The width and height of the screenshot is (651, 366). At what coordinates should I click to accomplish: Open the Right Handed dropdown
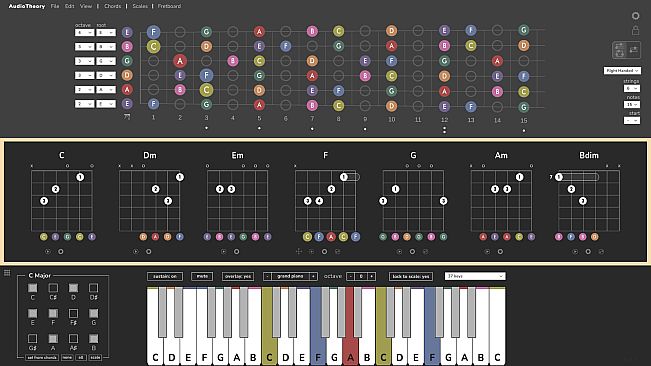(x=622, y=71)
